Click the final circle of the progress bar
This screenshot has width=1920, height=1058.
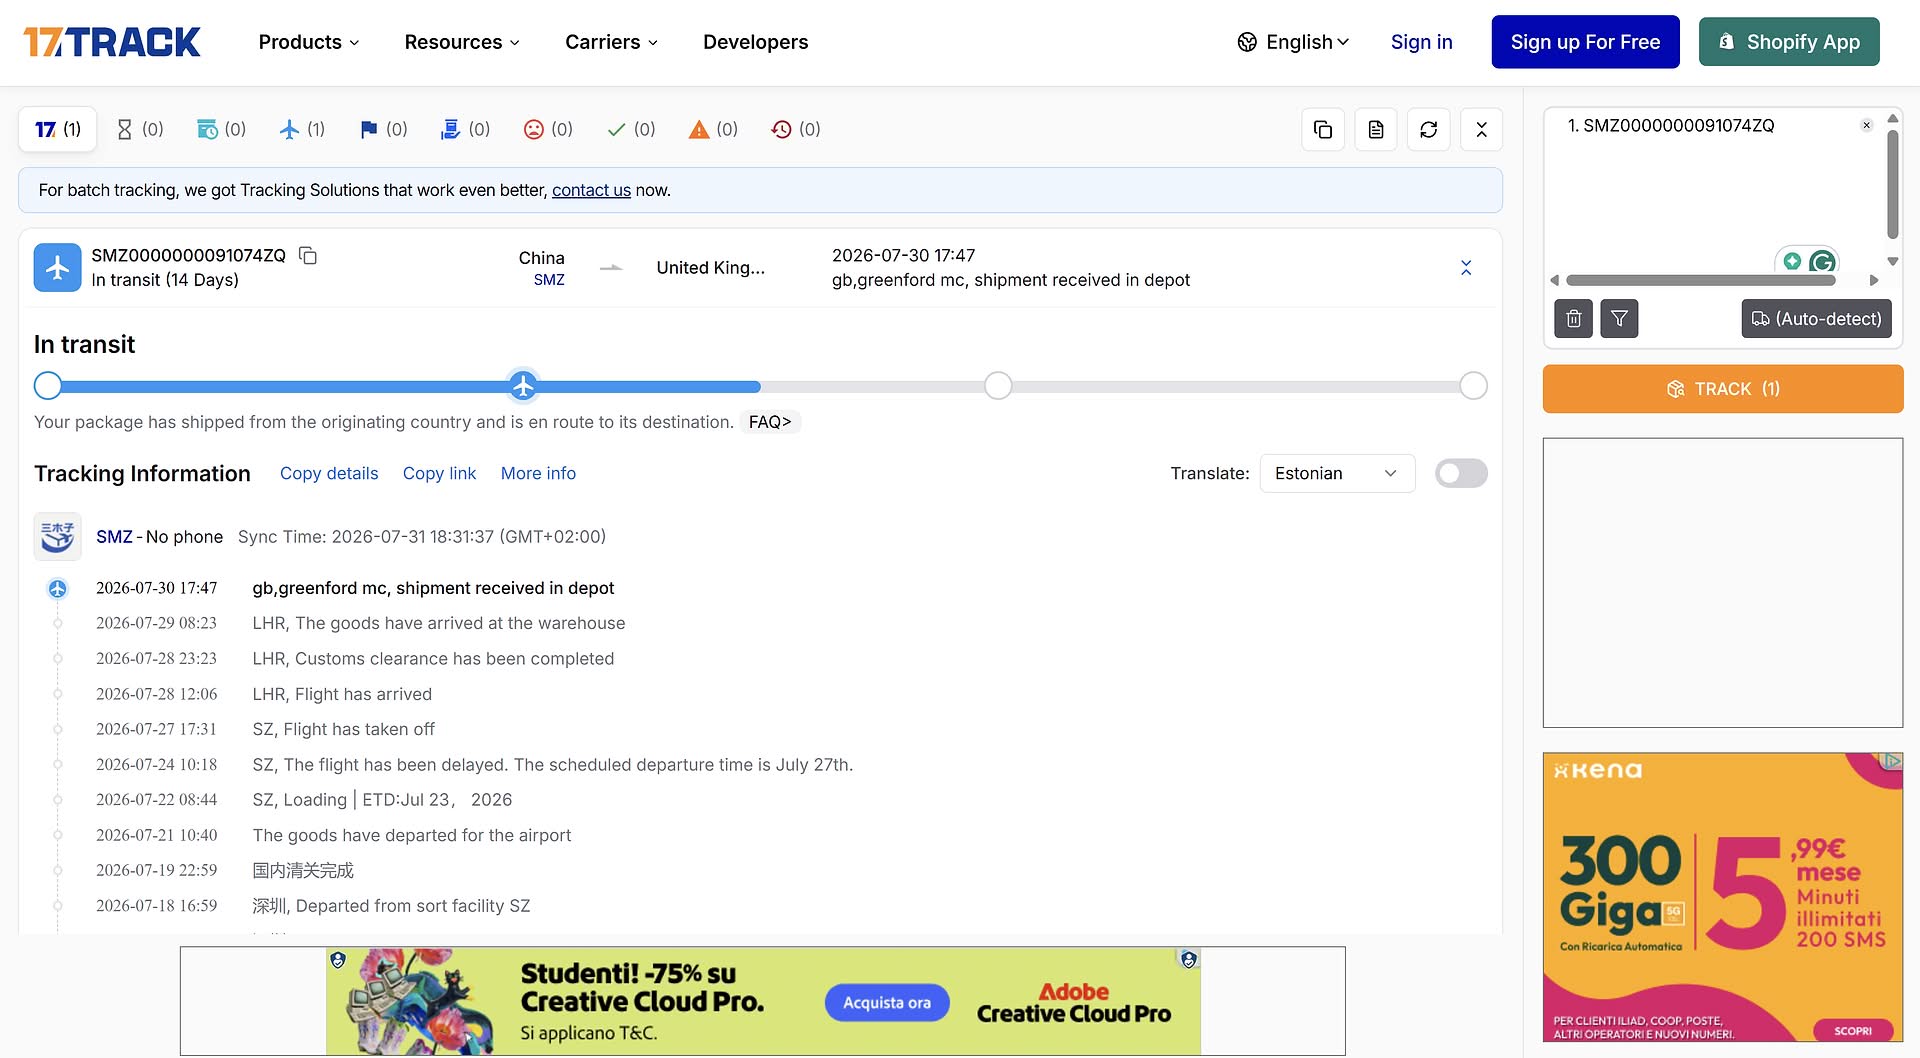tap(1473, 386)
